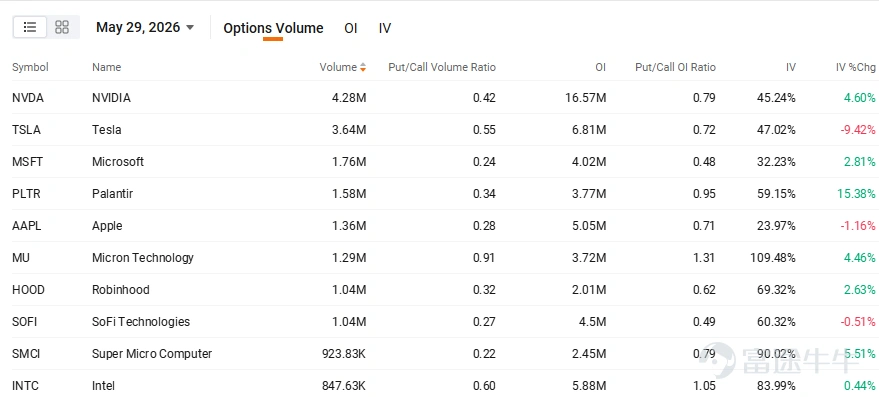Click Super Micro volume value 923.83K
This screenshot has height=397, width=879.
coord(344,354)
